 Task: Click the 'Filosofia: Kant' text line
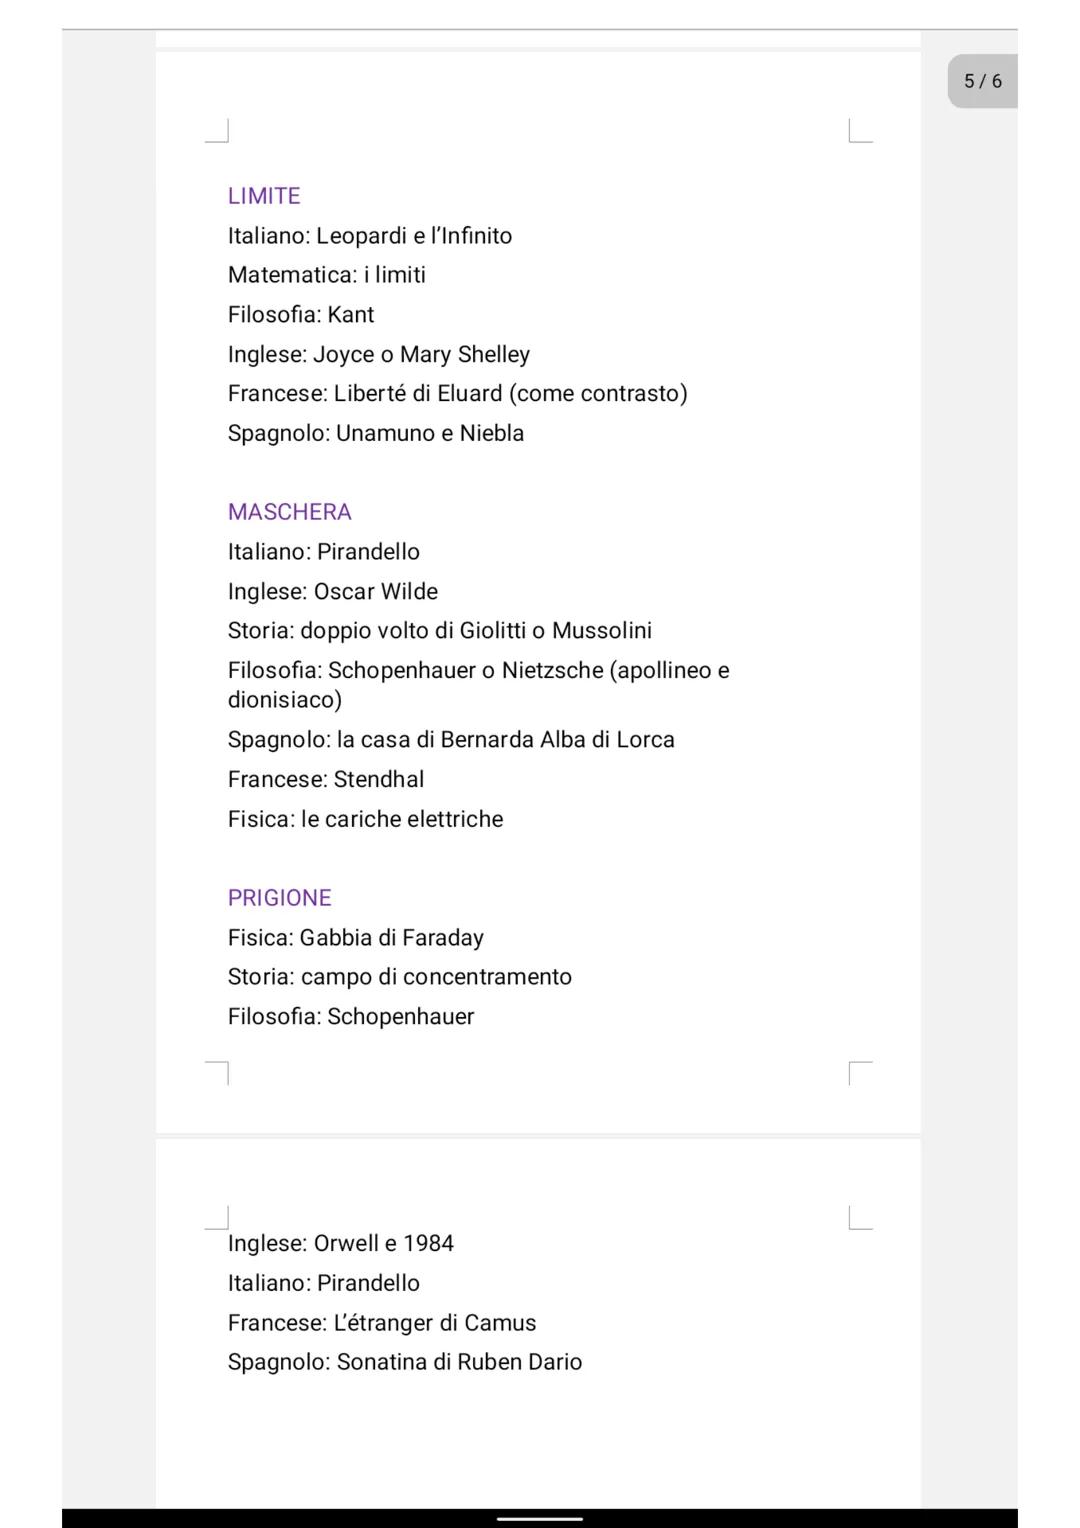pos(300,315)
